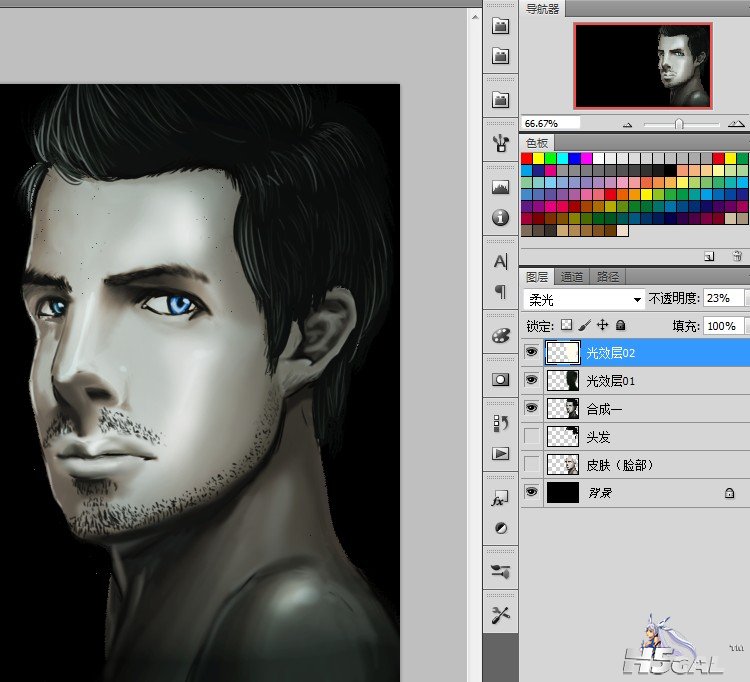Delete a swatch with the trash icon
This screenshot has height=682, width=750.
[x=737, y=256]
